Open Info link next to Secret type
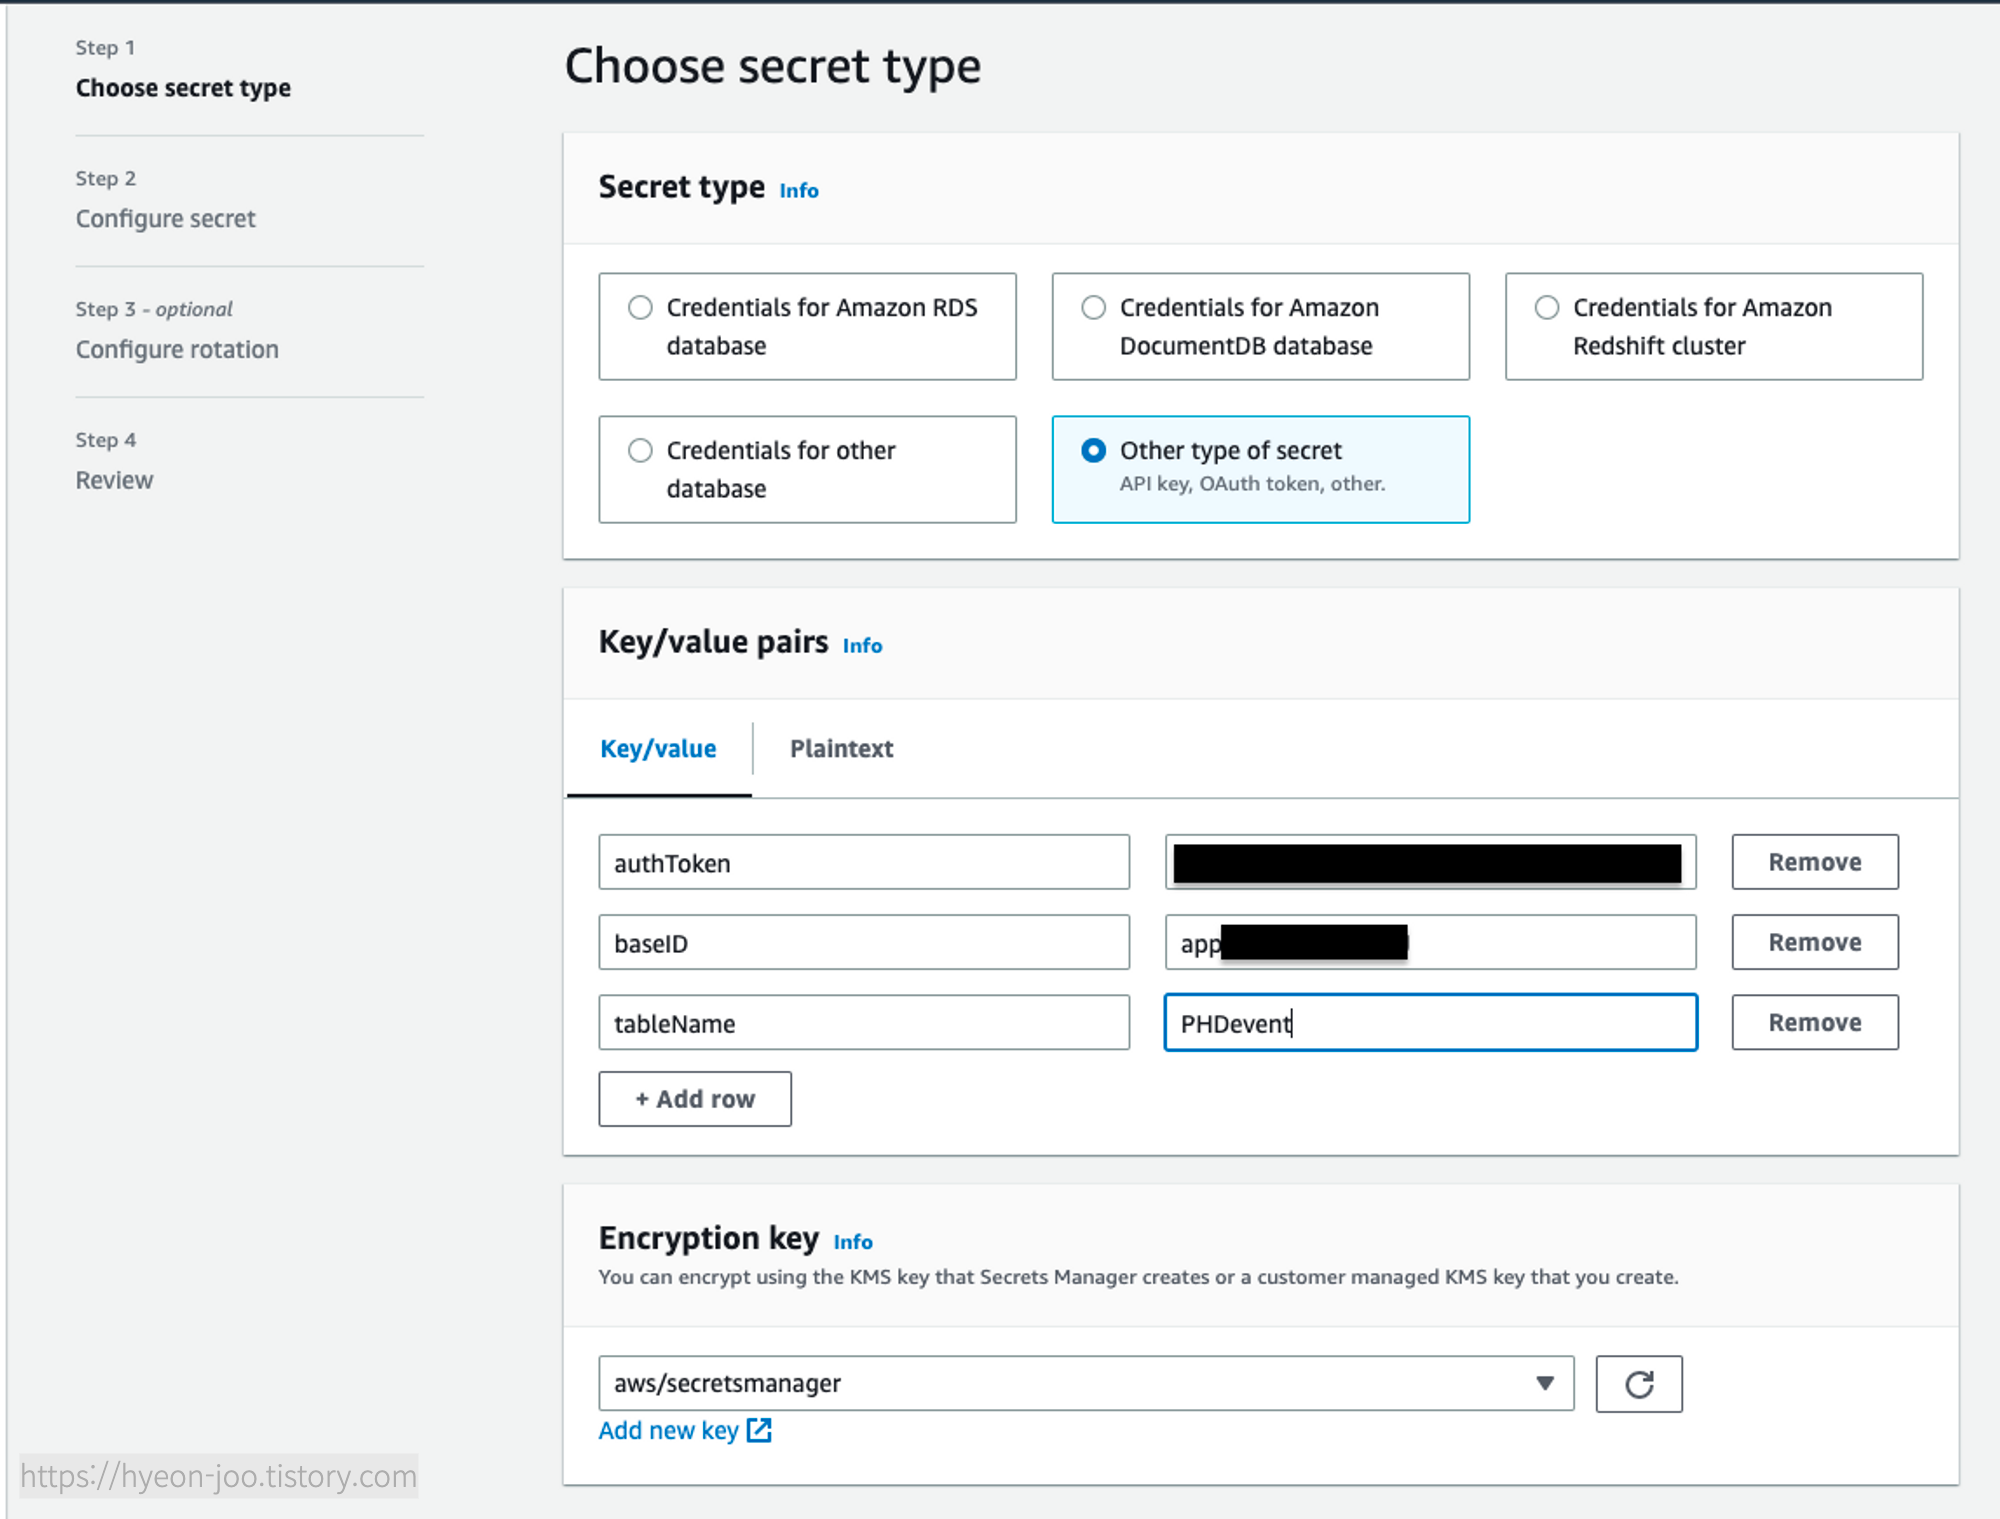 (x=798, y=190)
